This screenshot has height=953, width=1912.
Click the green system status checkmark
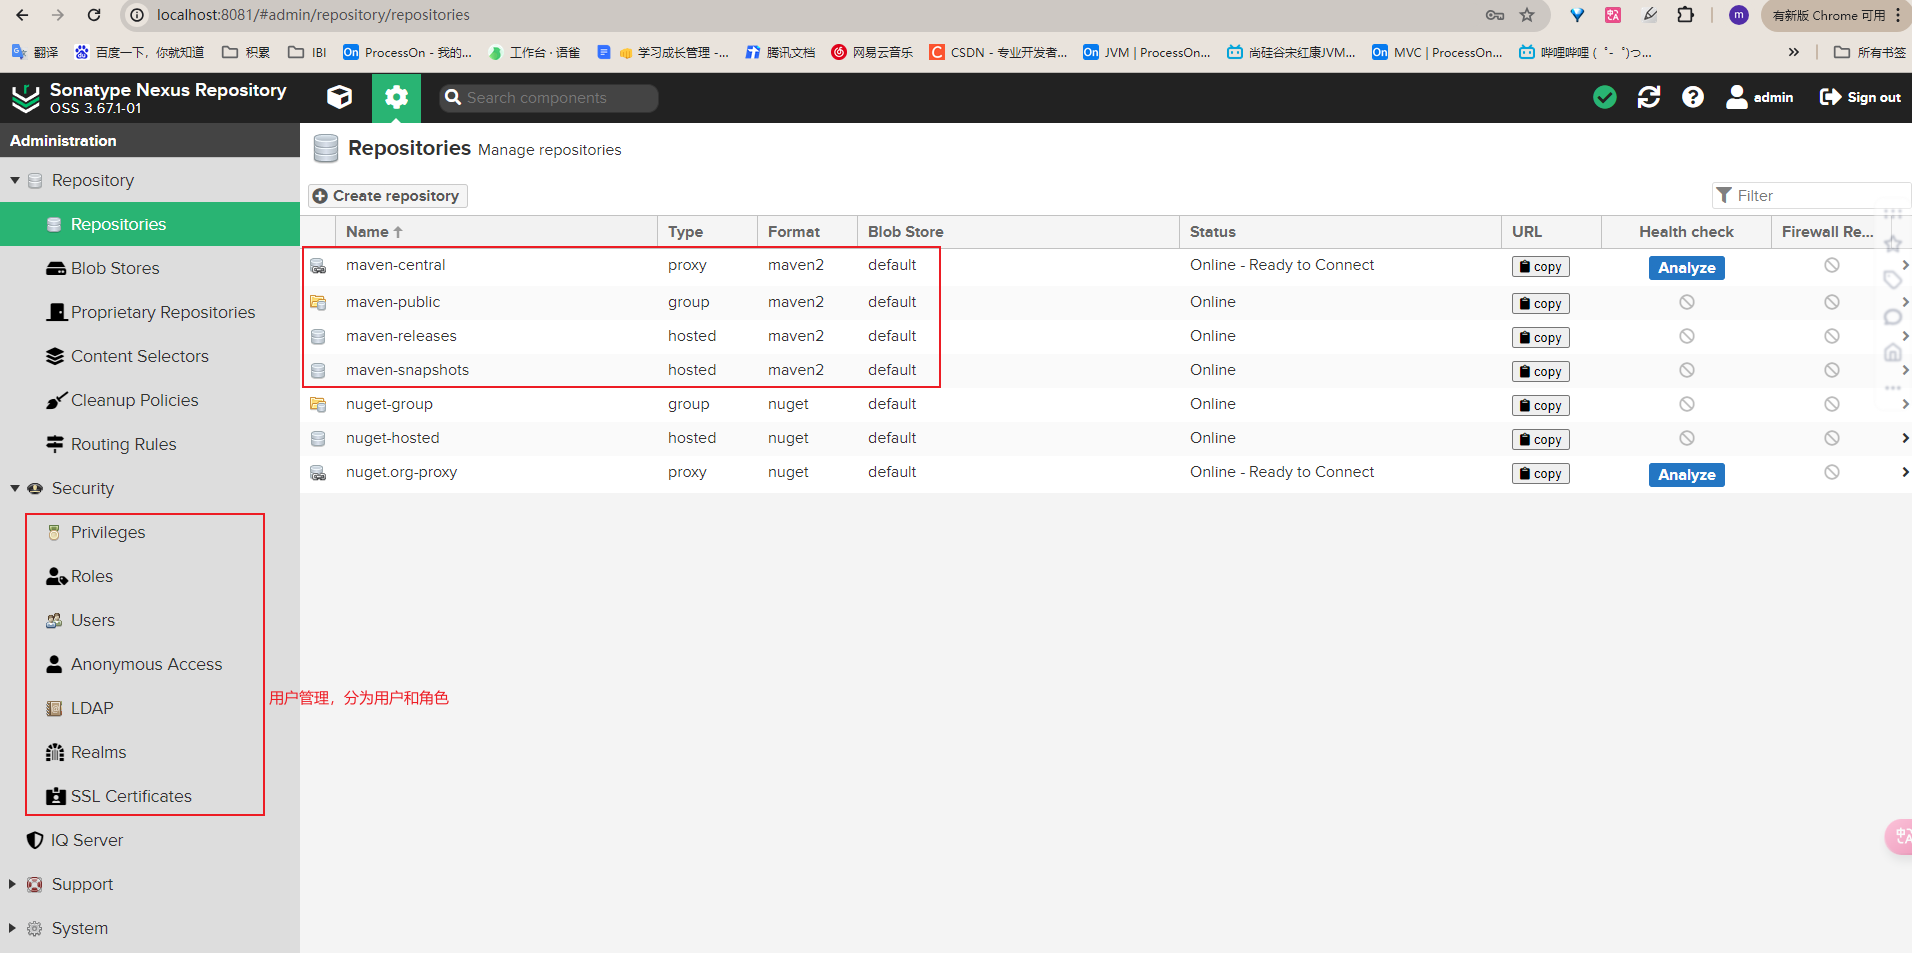pyautogui.click(x=1604, y=97)
